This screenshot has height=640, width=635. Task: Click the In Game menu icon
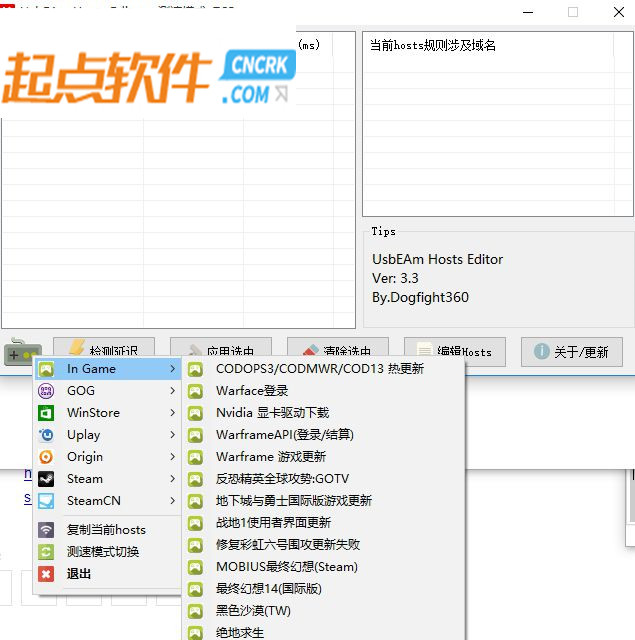pyautogui.click(x=46, y=369)
